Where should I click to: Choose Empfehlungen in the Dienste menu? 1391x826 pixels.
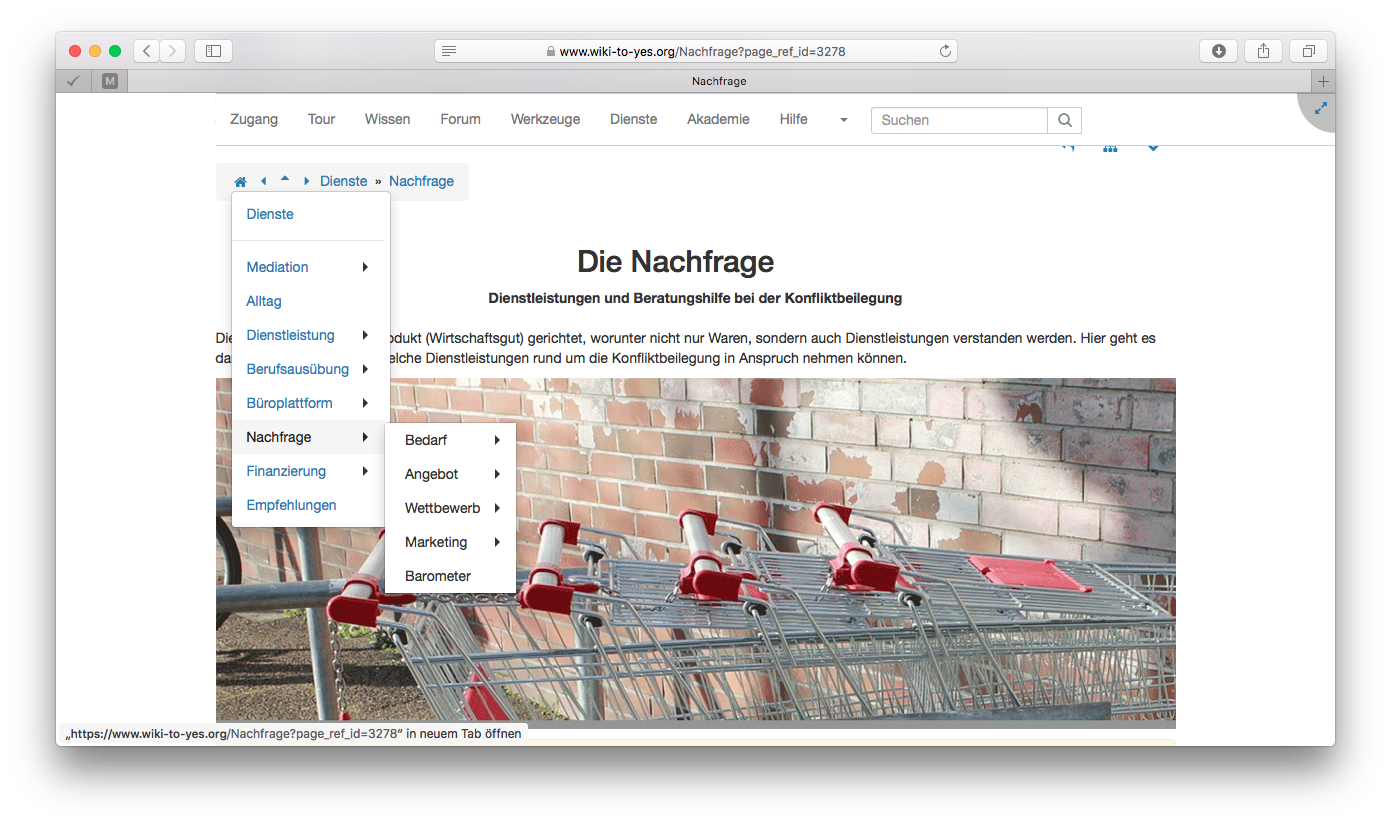coord(291,505)
